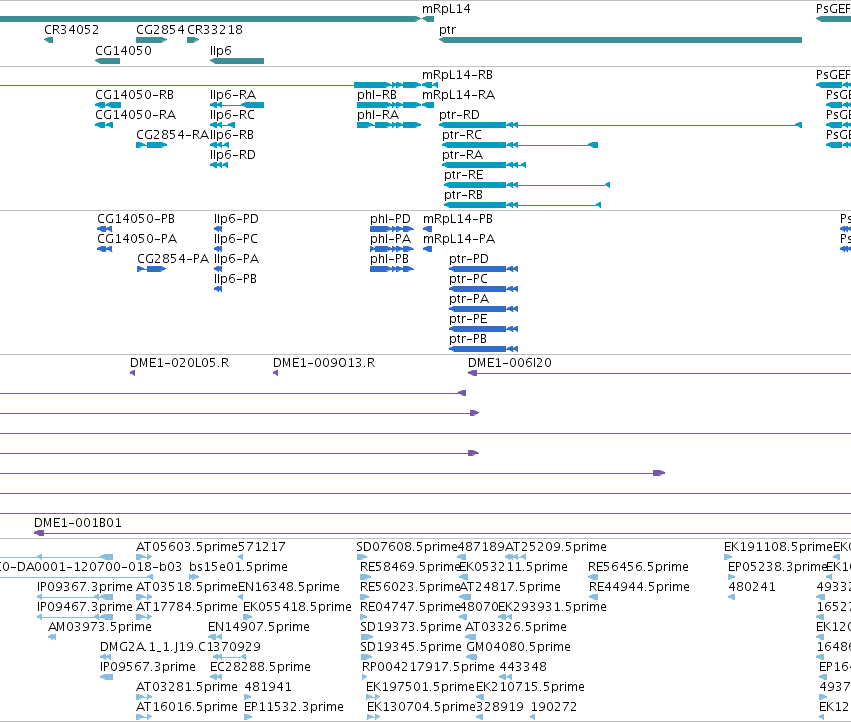Select the EC28288.5prime EST label
This screenshot has width=851, height=722.
pos(261,668)
